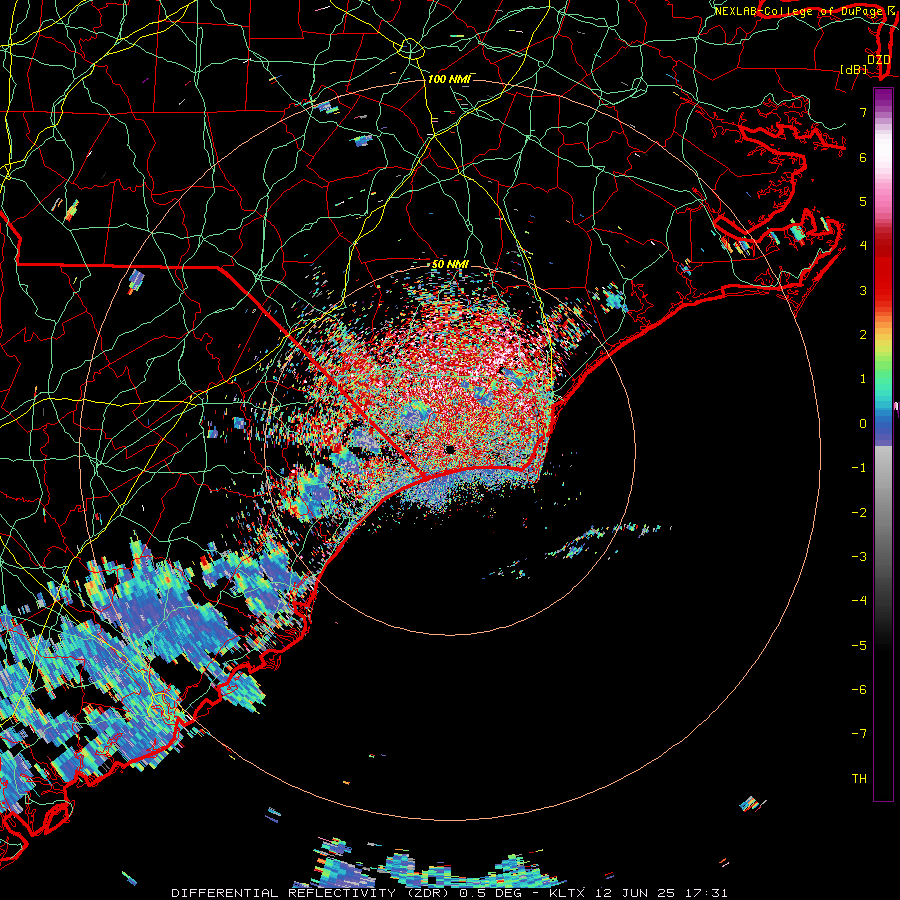Click the 6 value on the color scale

[x=863, y=157]
